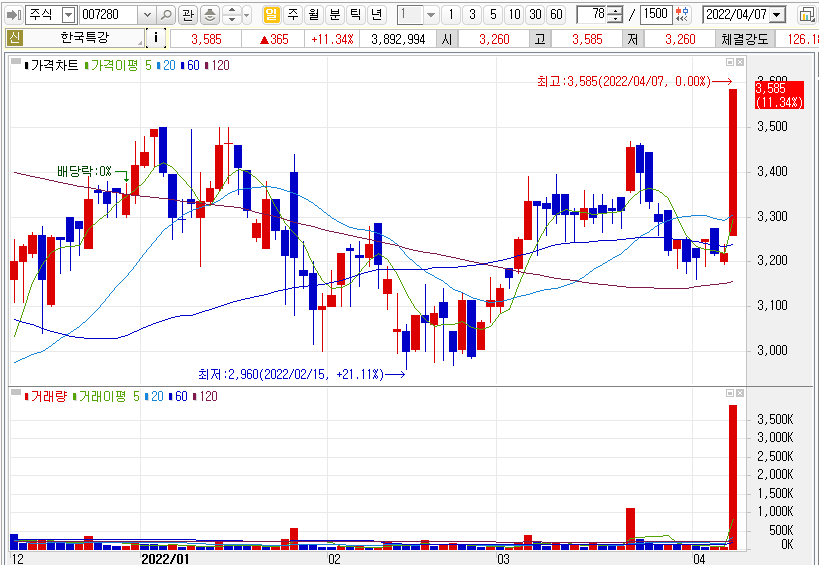Click the round stacked icon next to 관
Screen dimensions: 819x565
(x=209, y=15)
